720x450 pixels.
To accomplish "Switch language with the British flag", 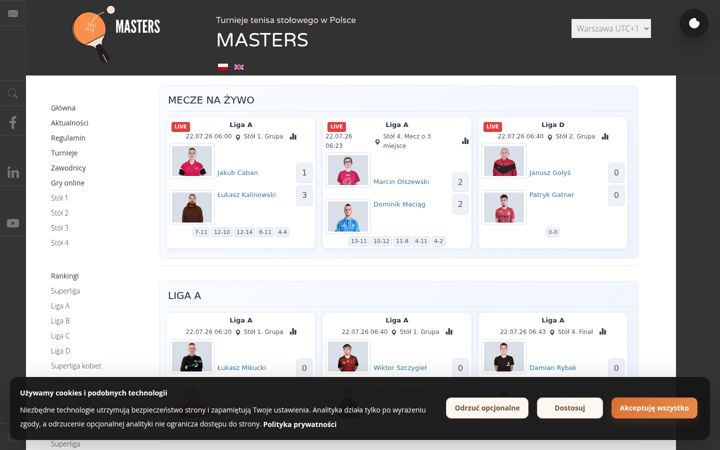I will [x=239, y=67].
